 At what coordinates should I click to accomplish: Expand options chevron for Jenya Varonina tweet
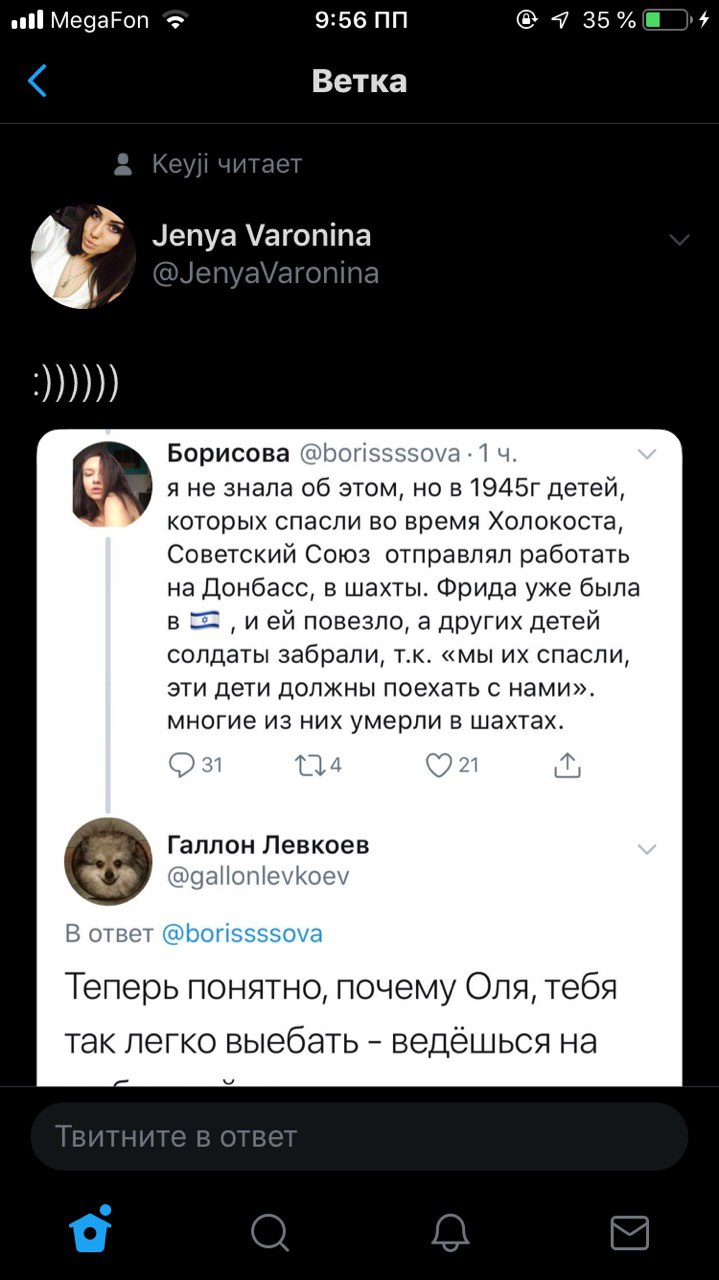tap(679, 240)
